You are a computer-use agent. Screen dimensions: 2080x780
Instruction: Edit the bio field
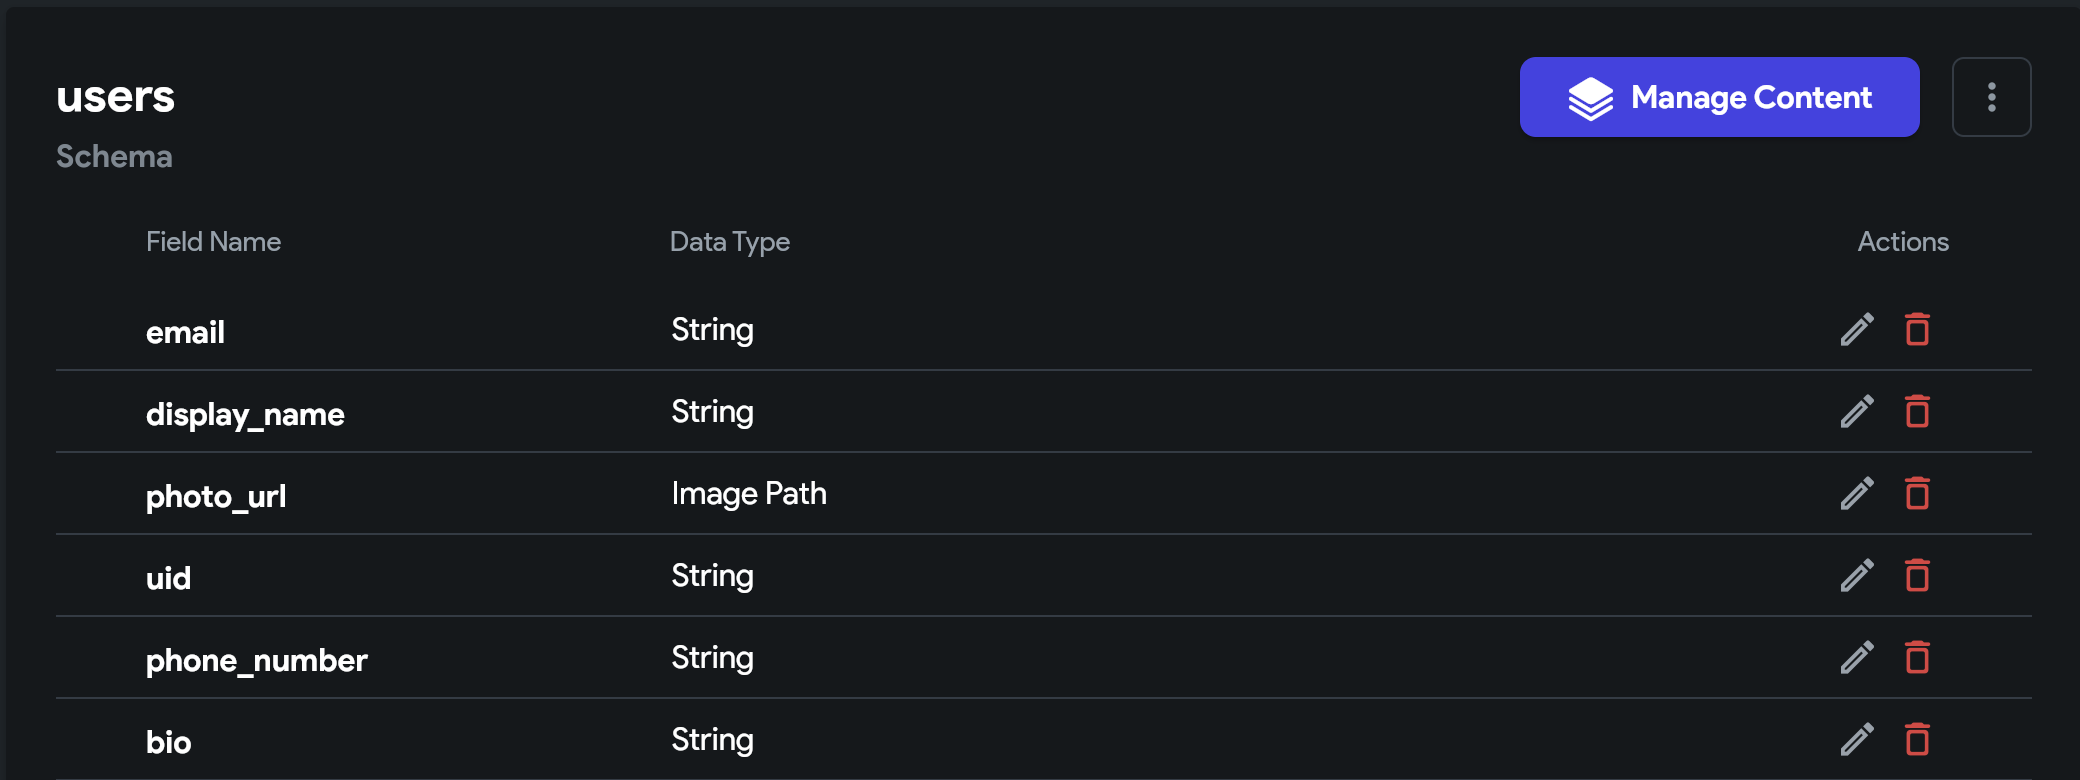point(1857,739)
